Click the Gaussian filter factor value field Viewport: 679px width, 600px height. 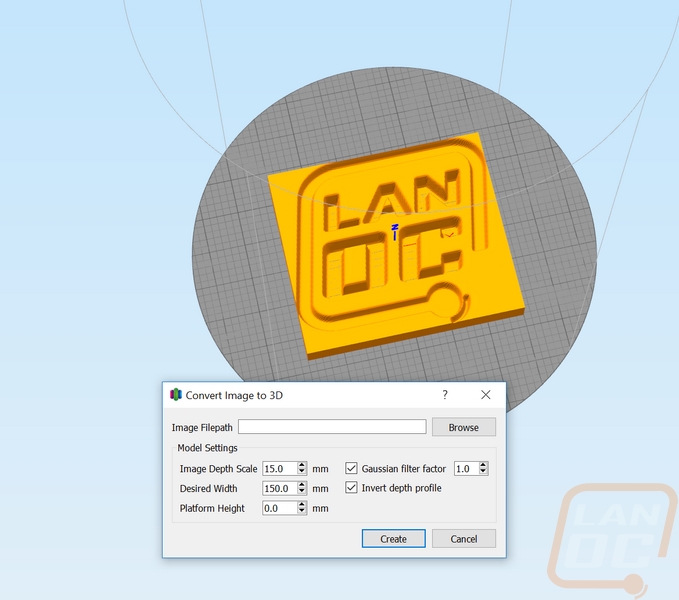point(465,468)
